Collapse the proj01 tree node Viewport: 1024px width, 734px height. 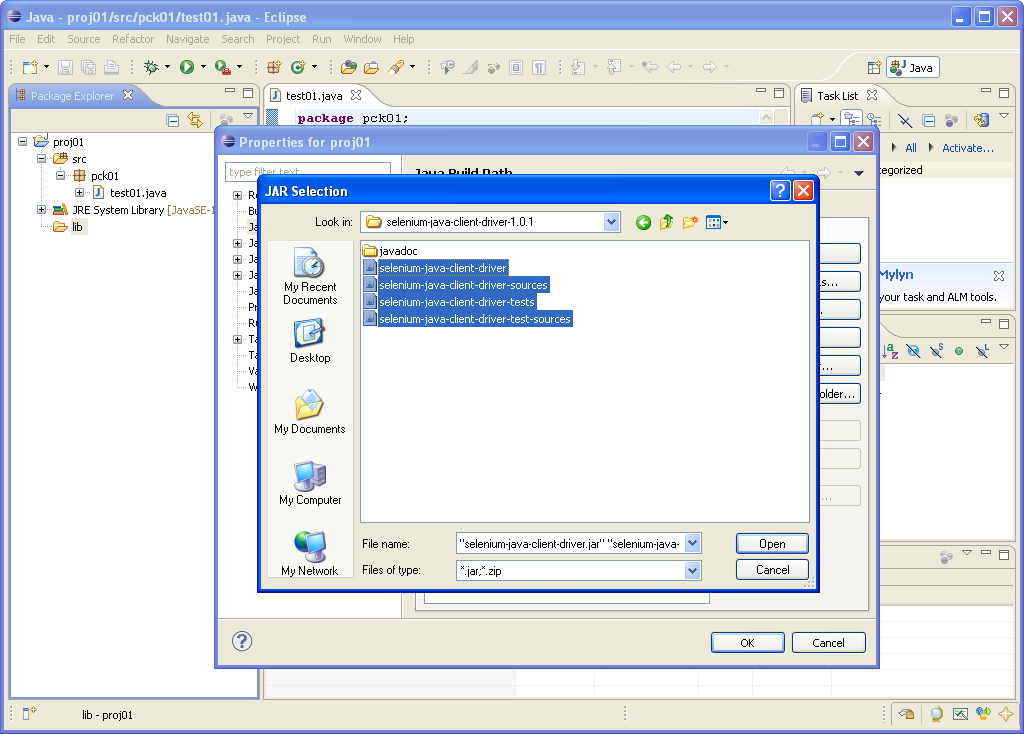pos(22,141)
